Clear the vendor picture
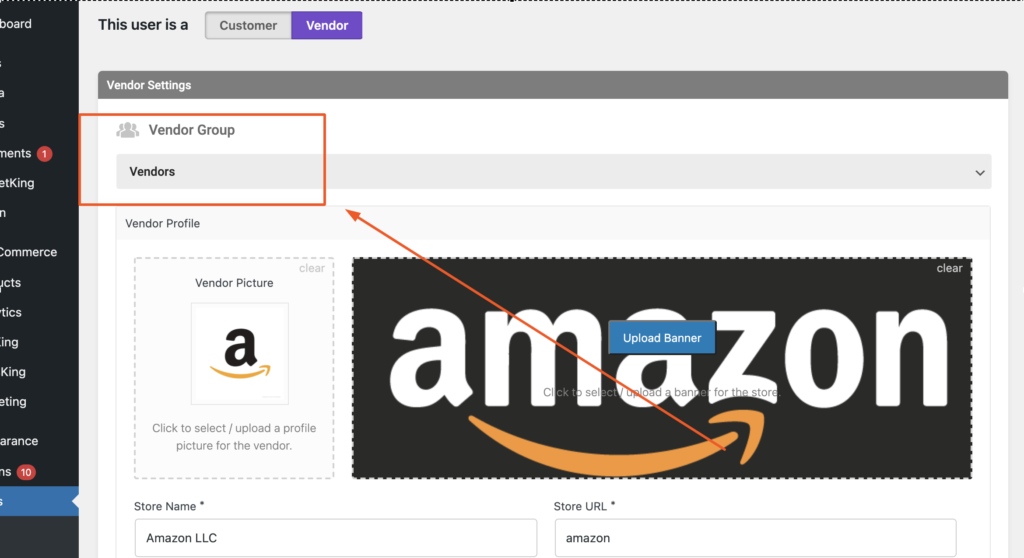The height and width of the screenshot is (558, 1024). [312, 268]
